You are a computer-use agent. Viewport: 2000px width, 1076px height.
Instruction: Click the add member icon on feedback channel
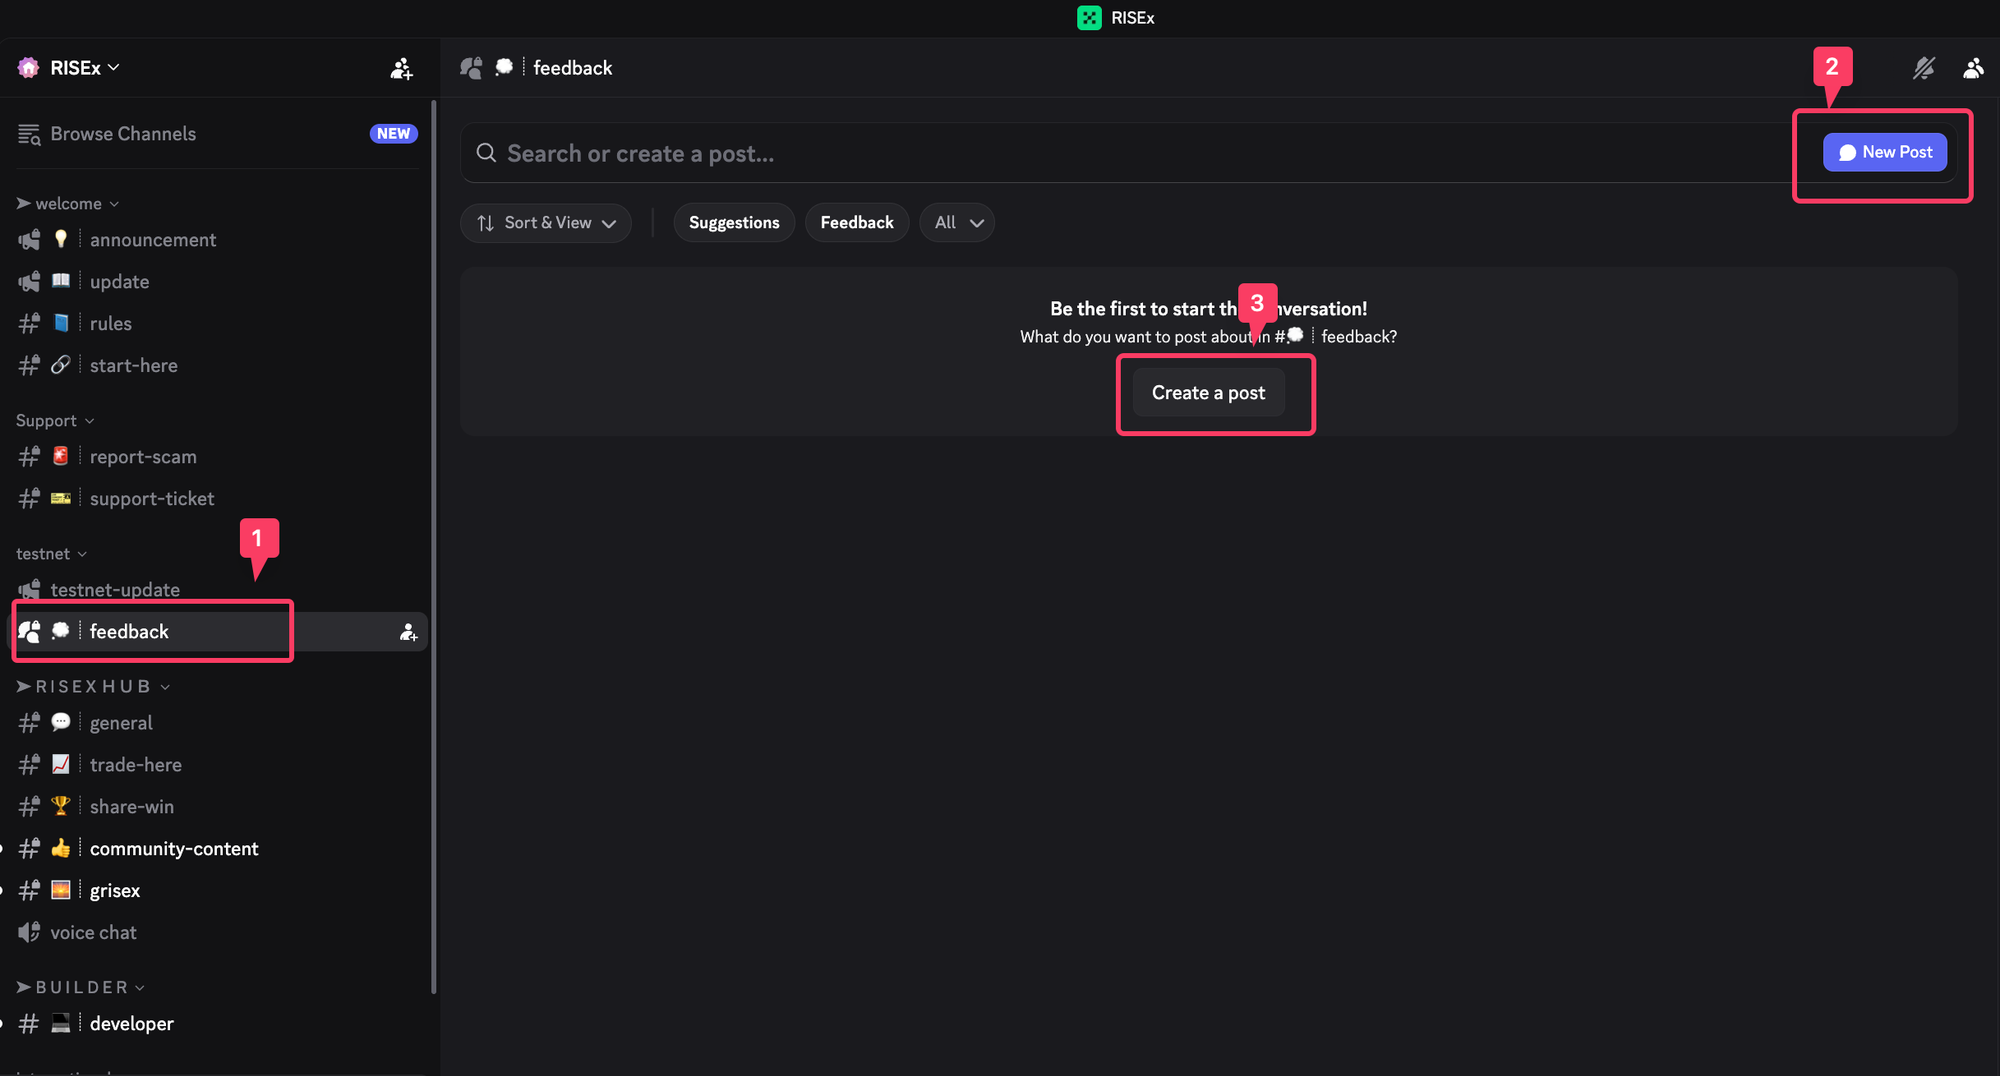point(408,632)
